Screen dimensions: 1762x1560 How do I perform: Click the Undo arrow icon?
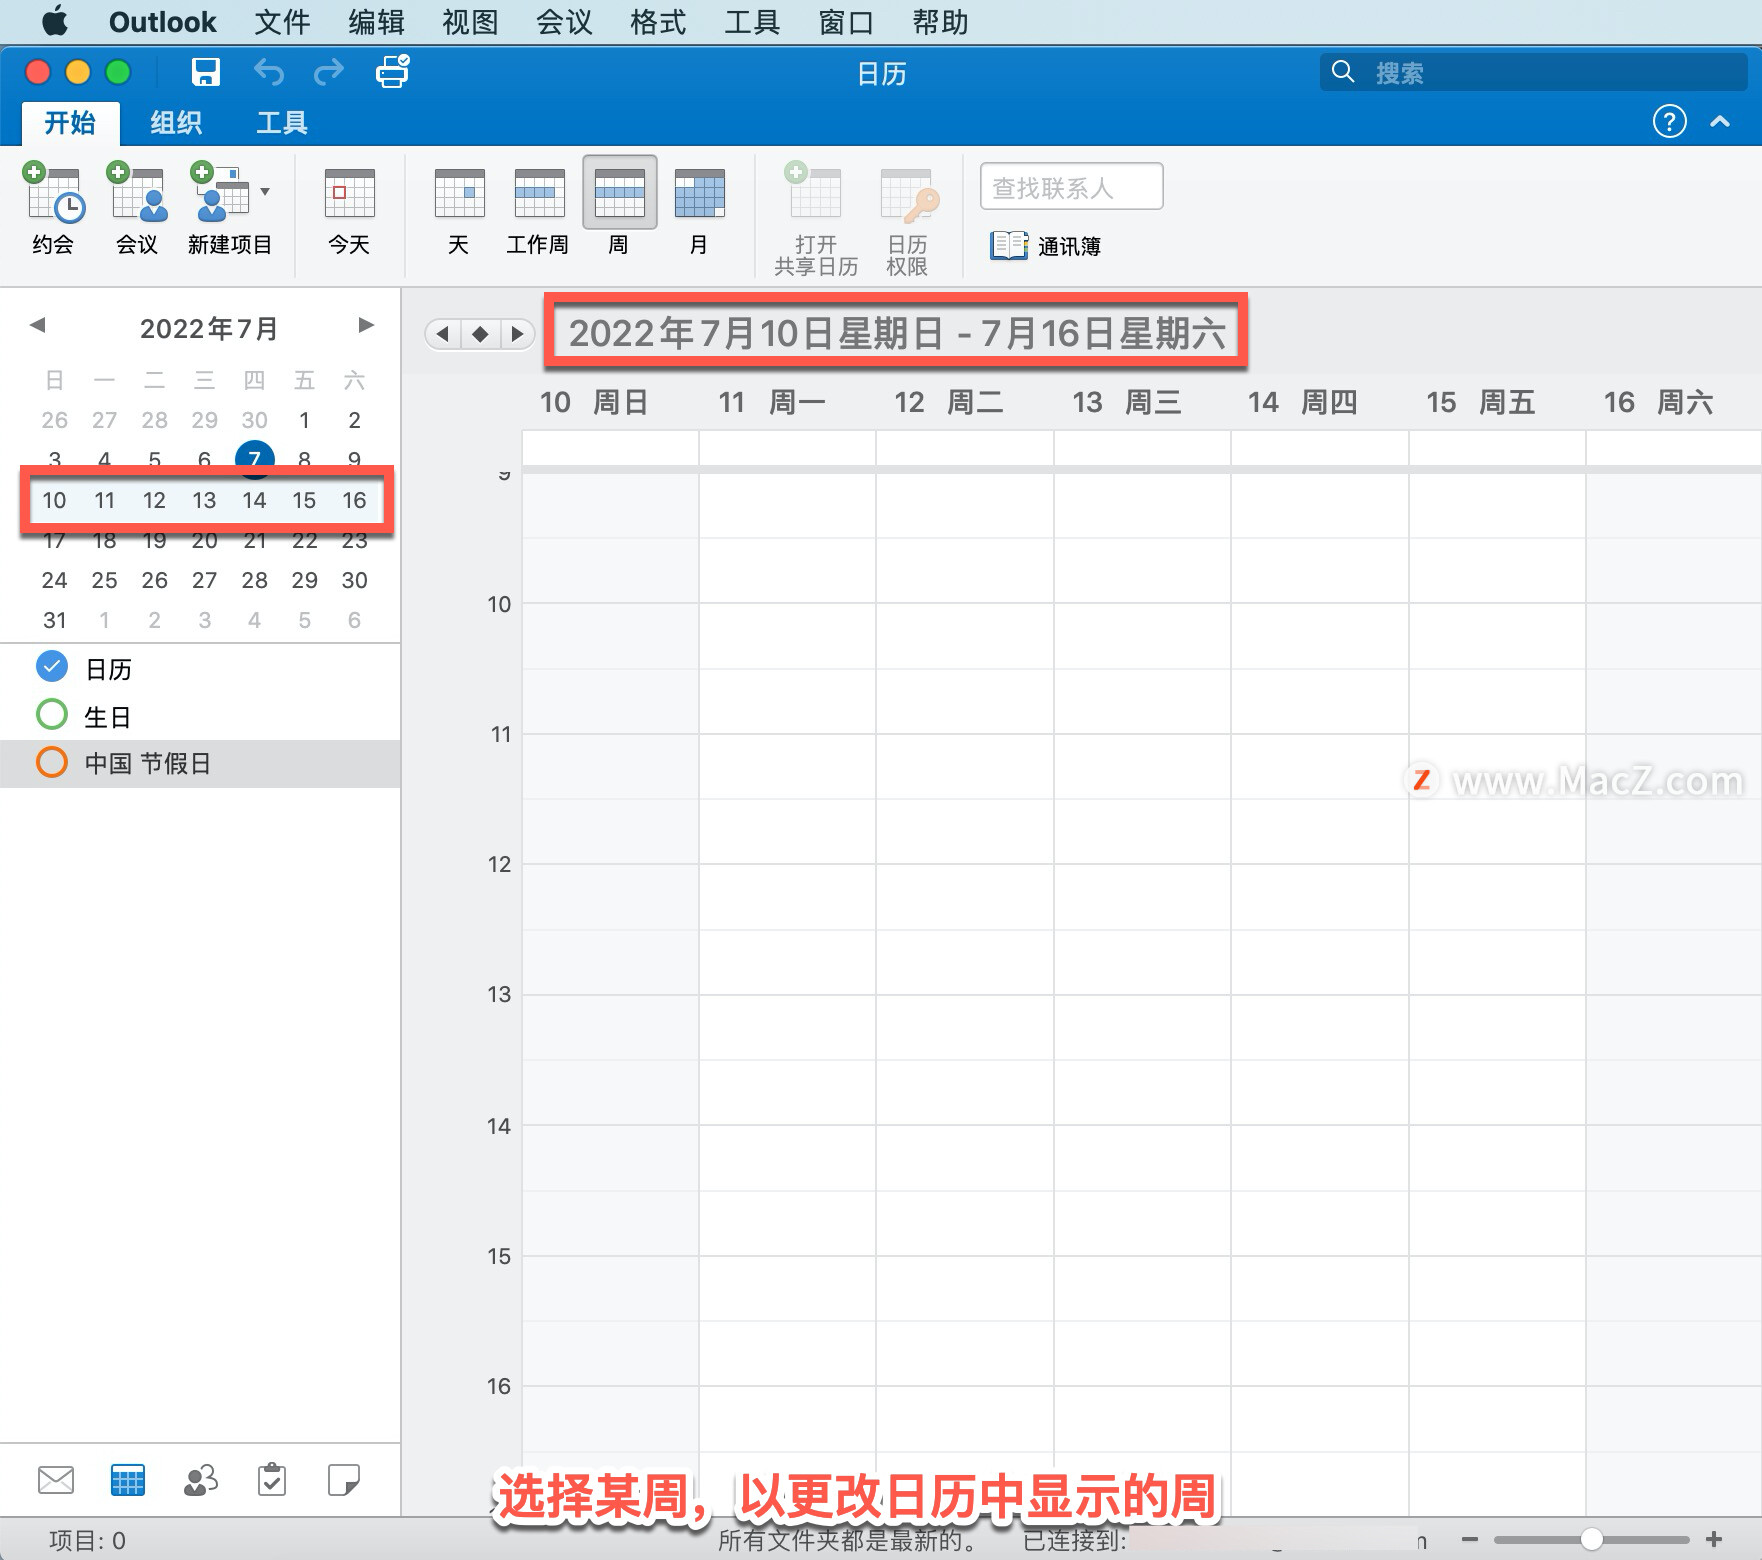(x=268, y=72)
